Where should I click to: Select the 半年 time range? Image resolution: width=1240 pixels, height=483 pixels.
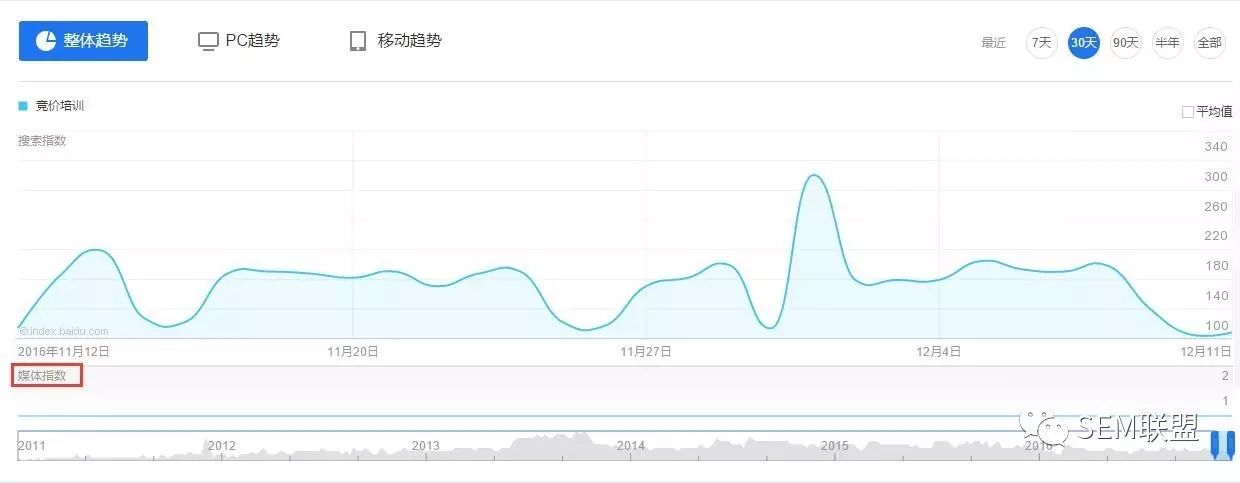point(1167,43)
